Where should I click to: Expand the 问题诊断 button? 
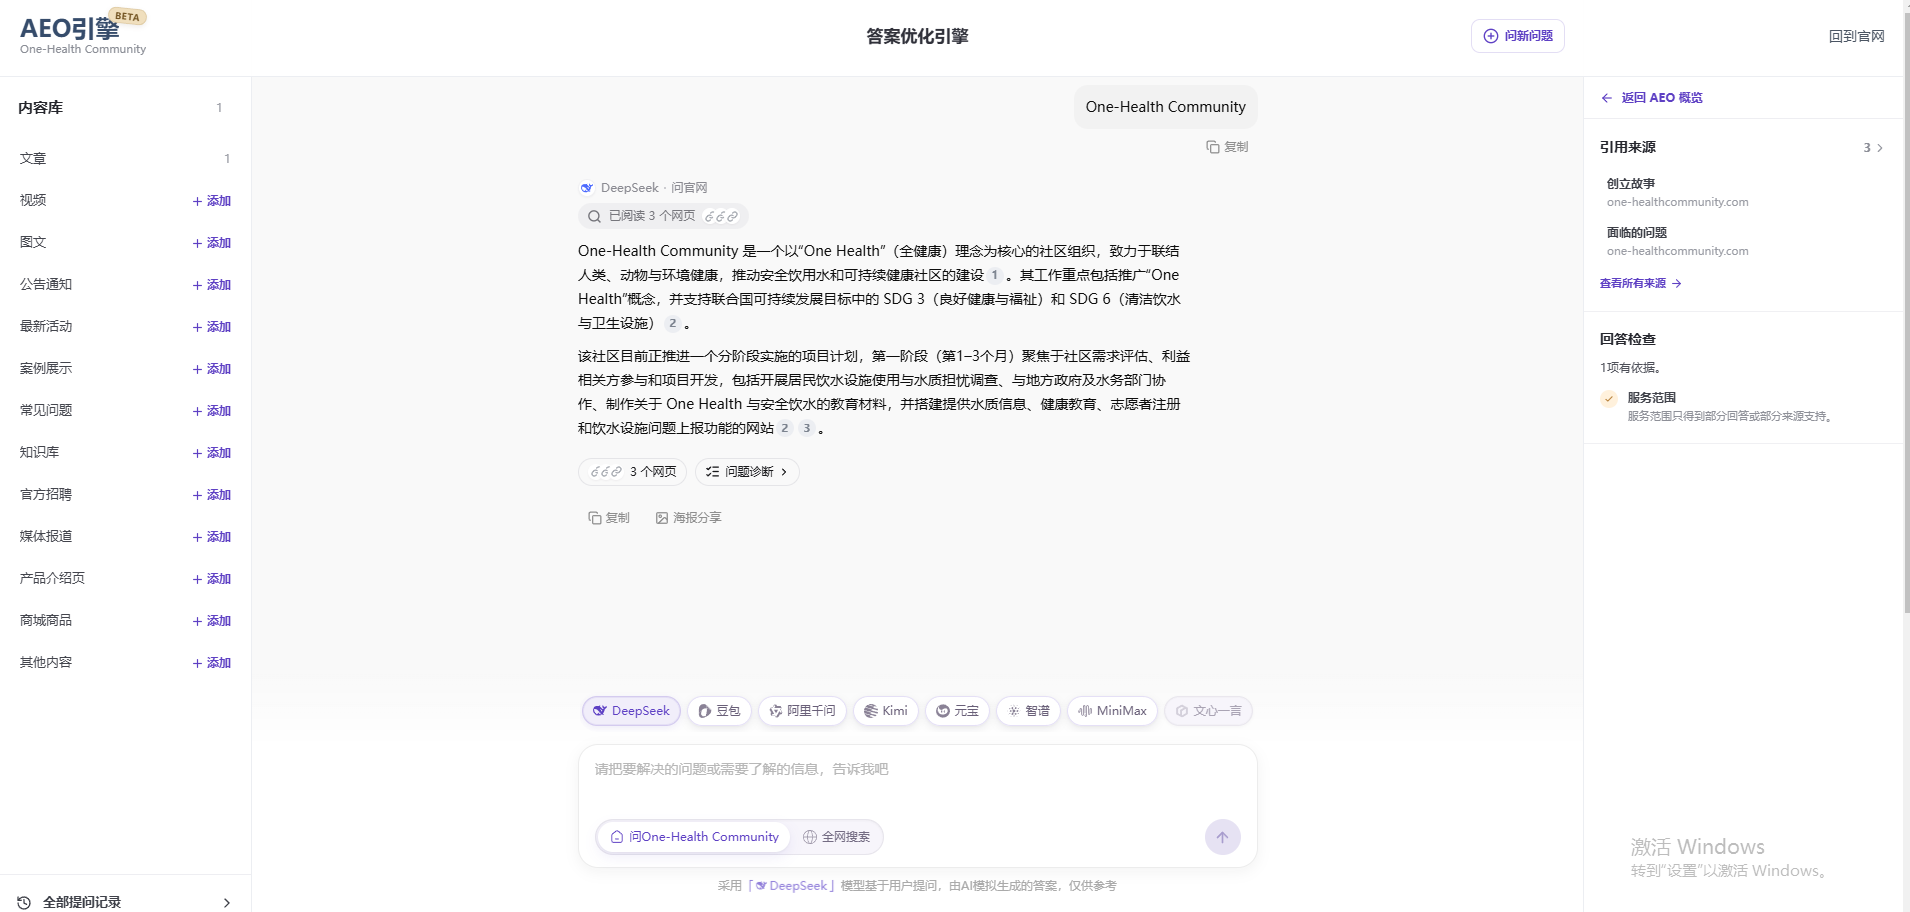747,472
